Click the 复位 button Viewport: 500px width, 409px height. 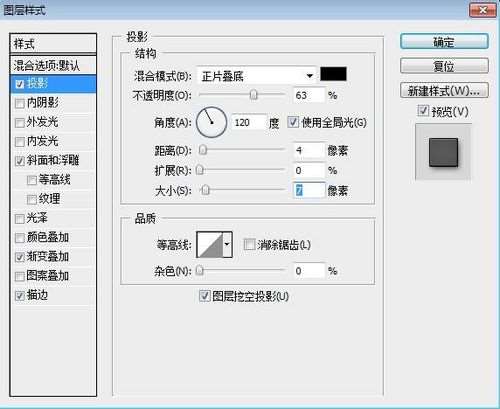tap(444, 66)
